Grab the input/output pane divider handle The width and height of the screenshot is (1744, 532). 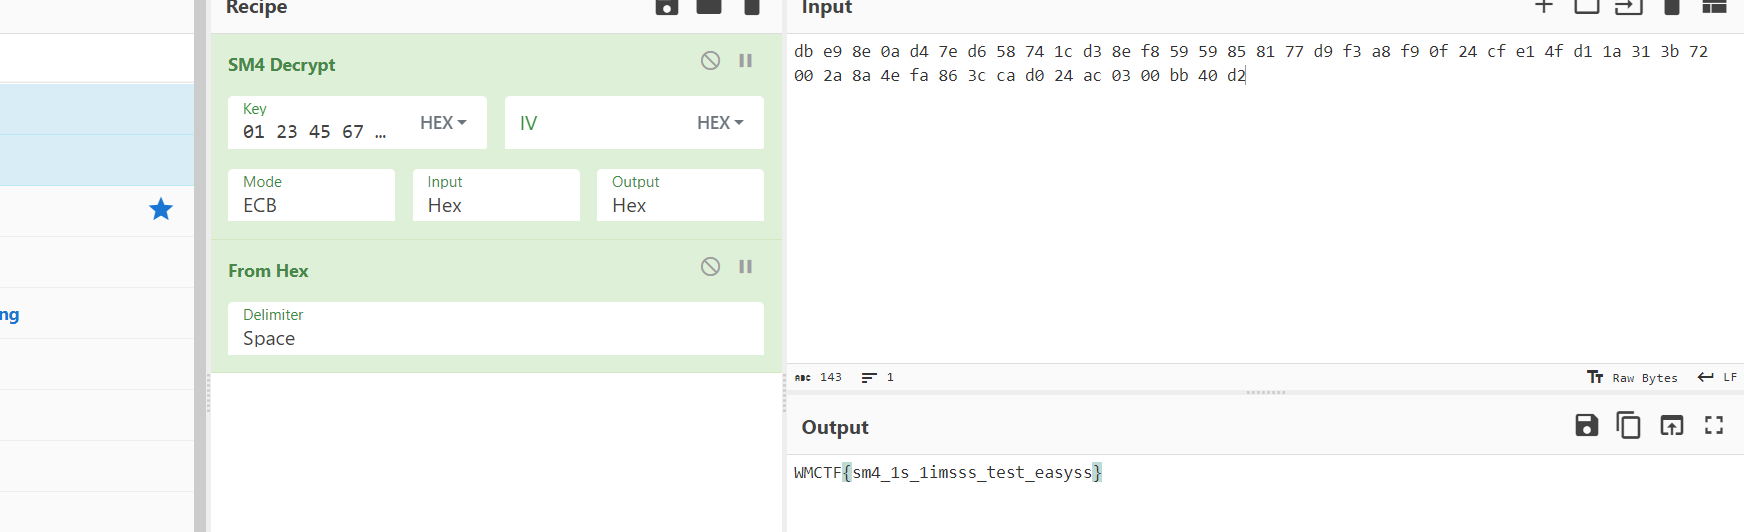1265,392
